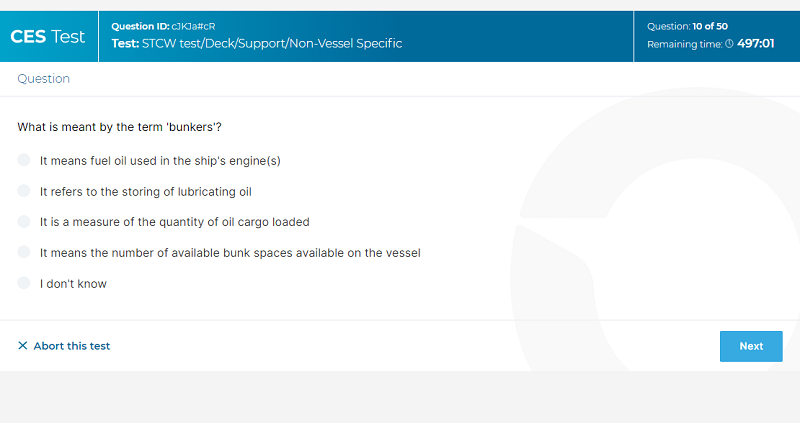Image resolution: width=800 pixels, height=423 pixels.
Task: Click the "I don't know" answer label
Action: tap(73, 284)
